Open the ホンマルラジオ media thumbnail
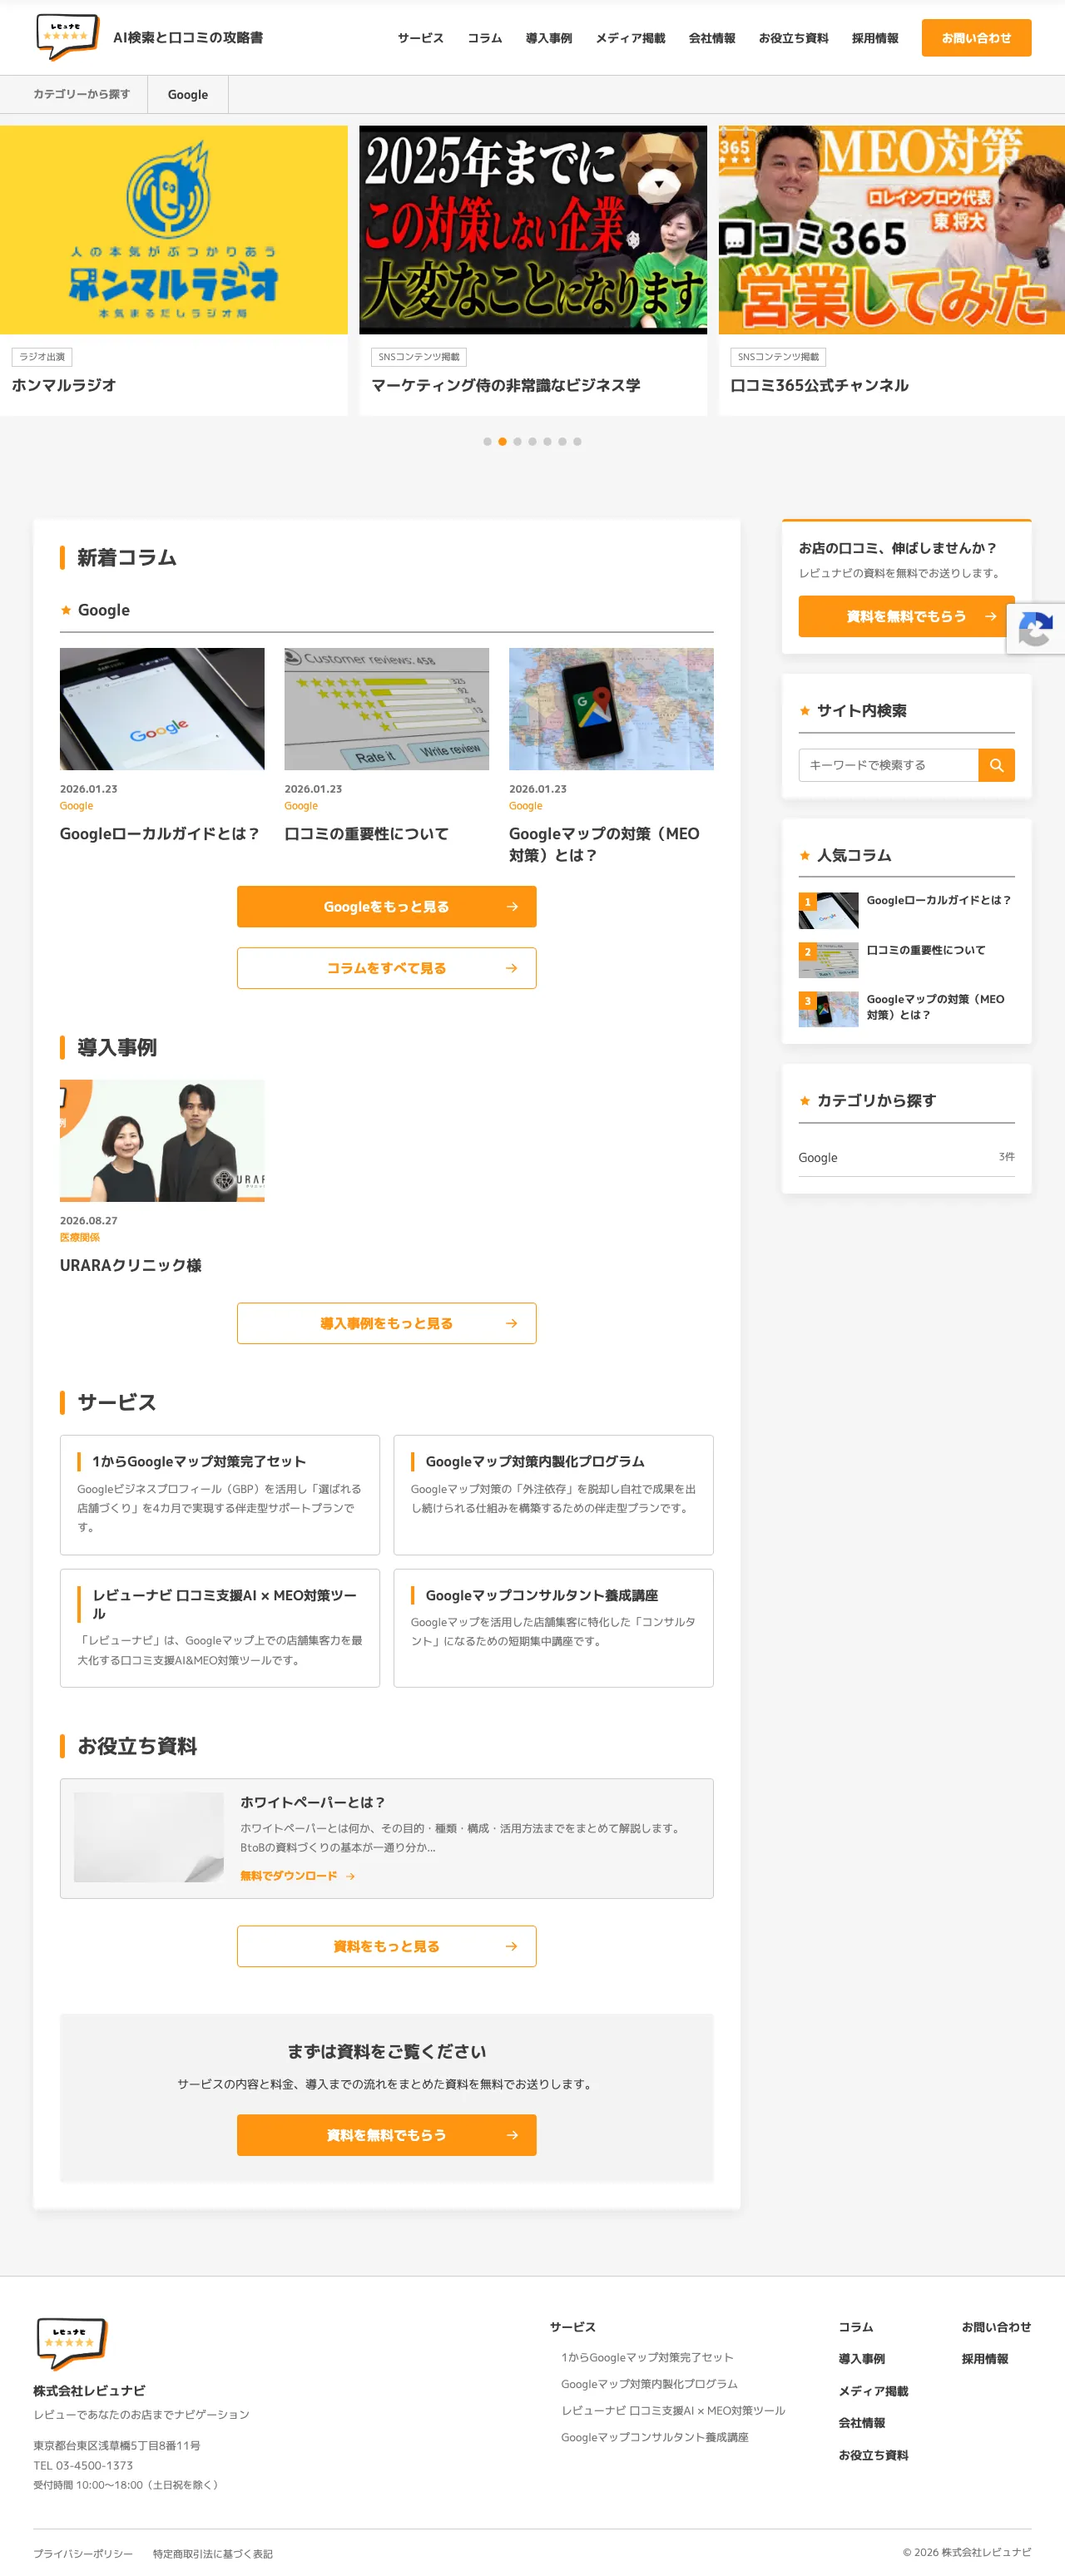The height and width of the screenshot is (2576, 1065). 174,229
